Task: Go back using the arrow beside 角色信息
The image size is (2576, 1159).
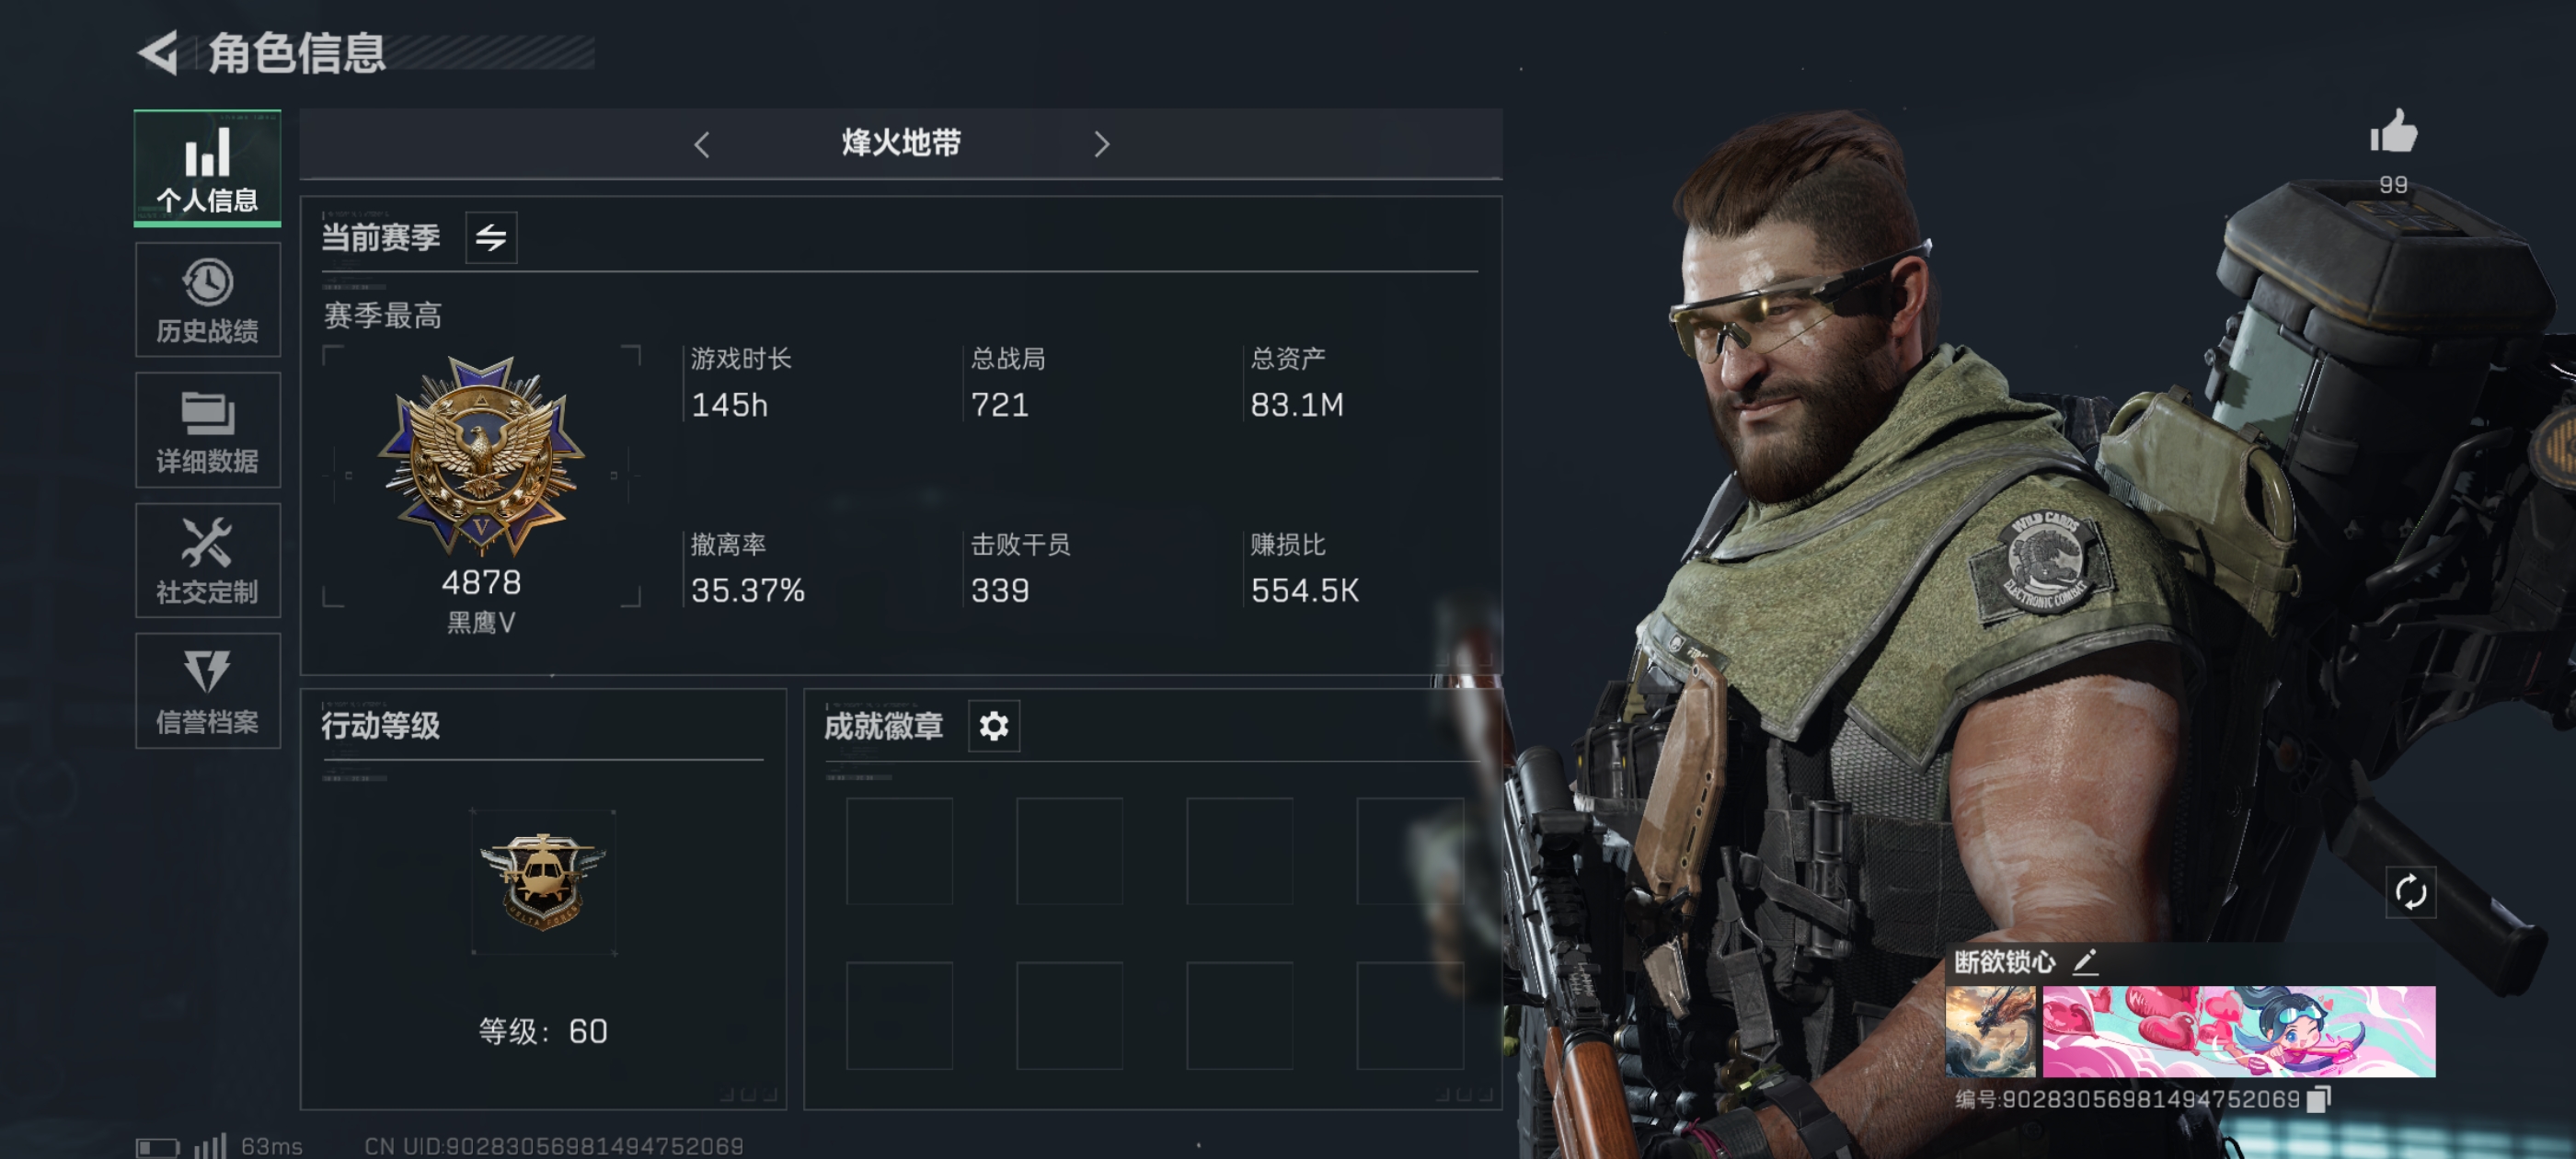Action: click(159, 52)
